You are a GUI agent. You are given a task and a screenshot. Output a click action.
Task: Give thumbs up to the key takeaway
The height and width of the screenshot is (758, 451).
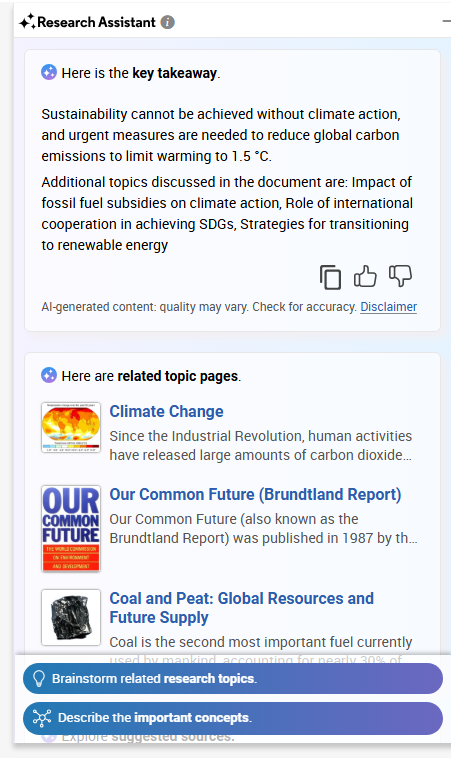pyautogui.click(x=365, y=277)
